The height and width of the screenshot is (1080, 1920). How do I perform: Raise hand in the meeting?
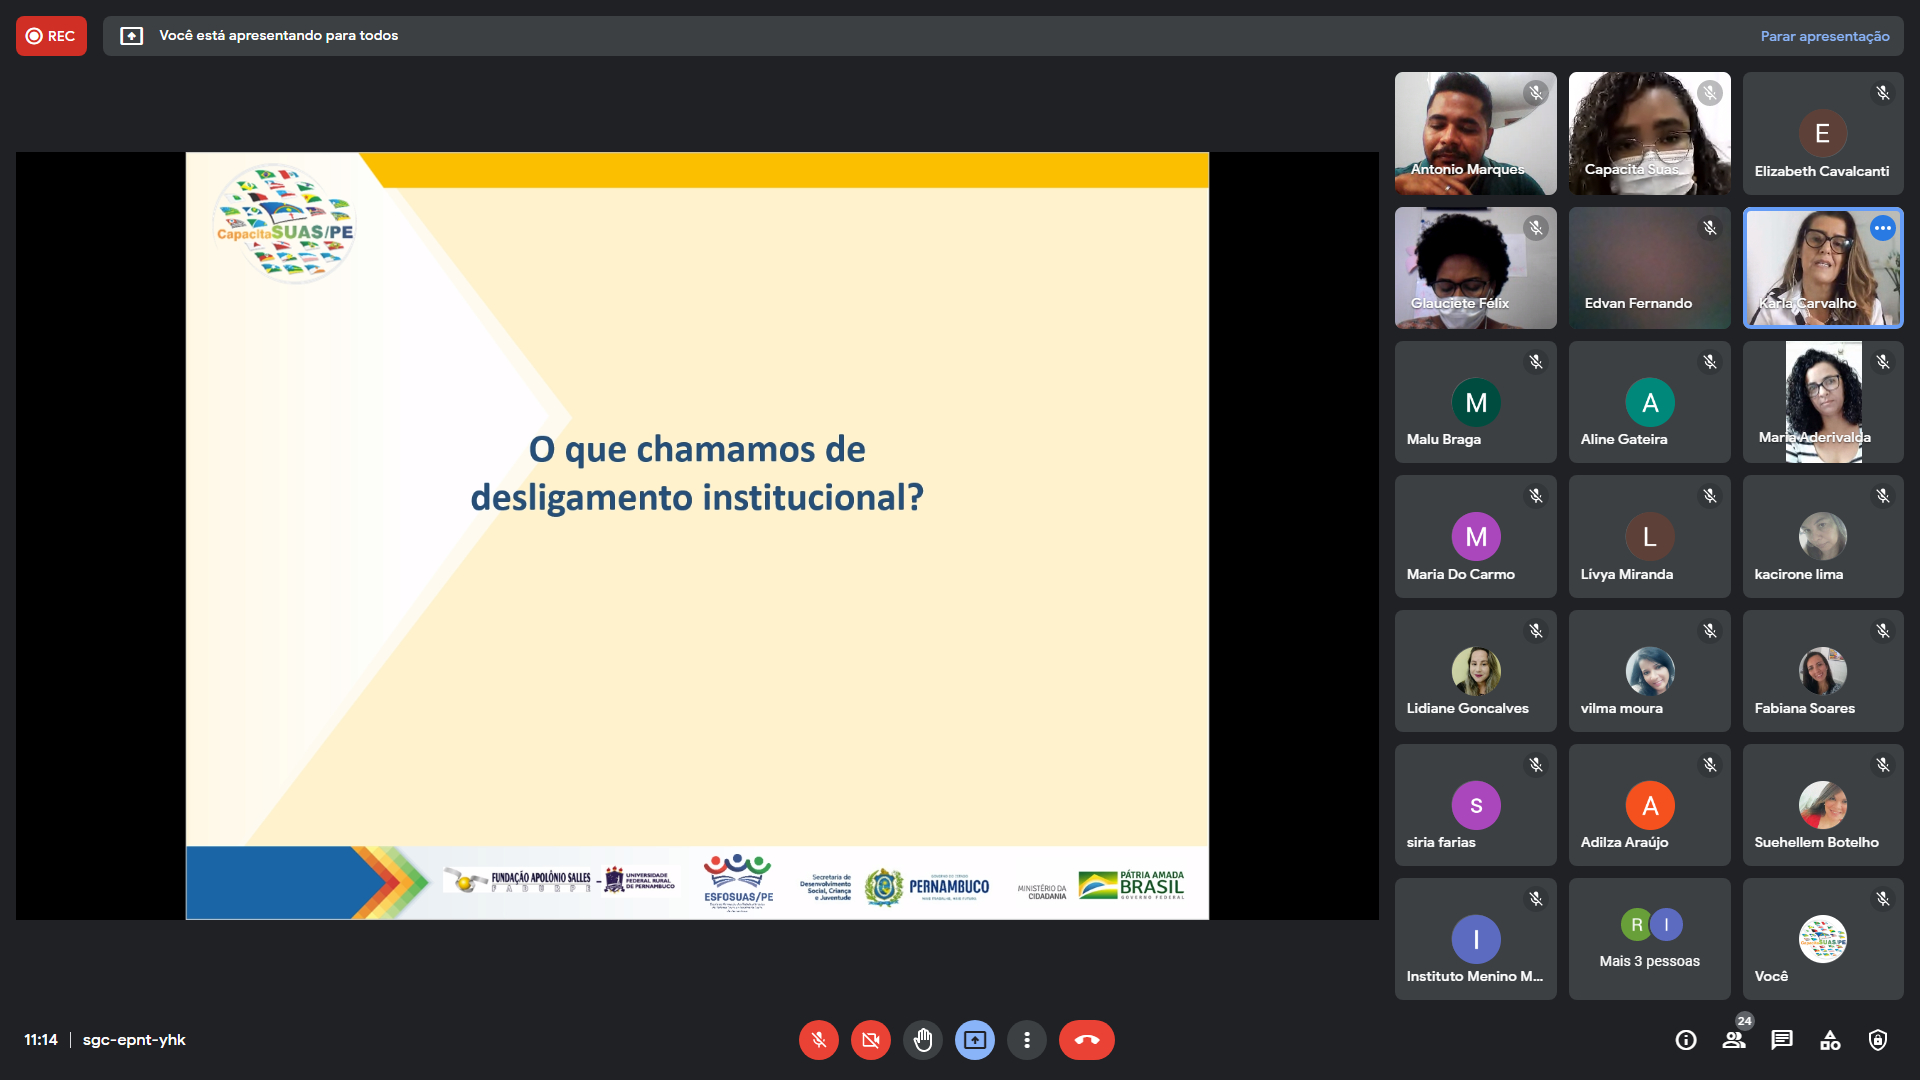pos(922,1040)
